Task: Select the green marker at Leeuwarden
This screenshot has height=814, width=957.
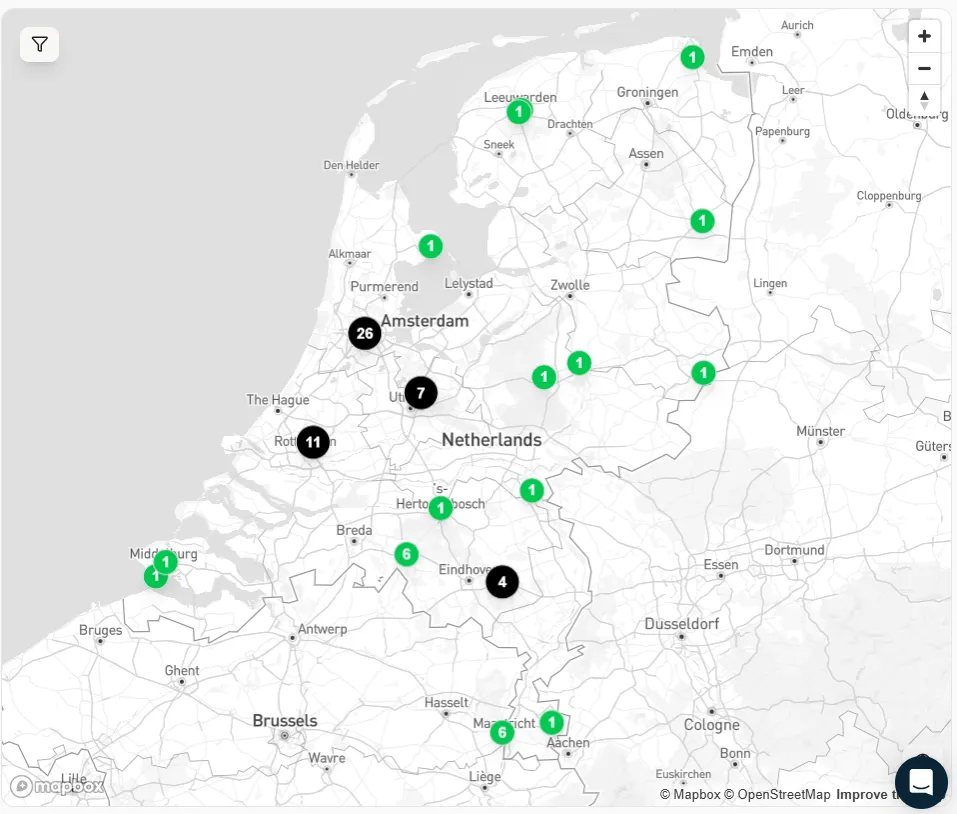Action: [x=519, y=112]
